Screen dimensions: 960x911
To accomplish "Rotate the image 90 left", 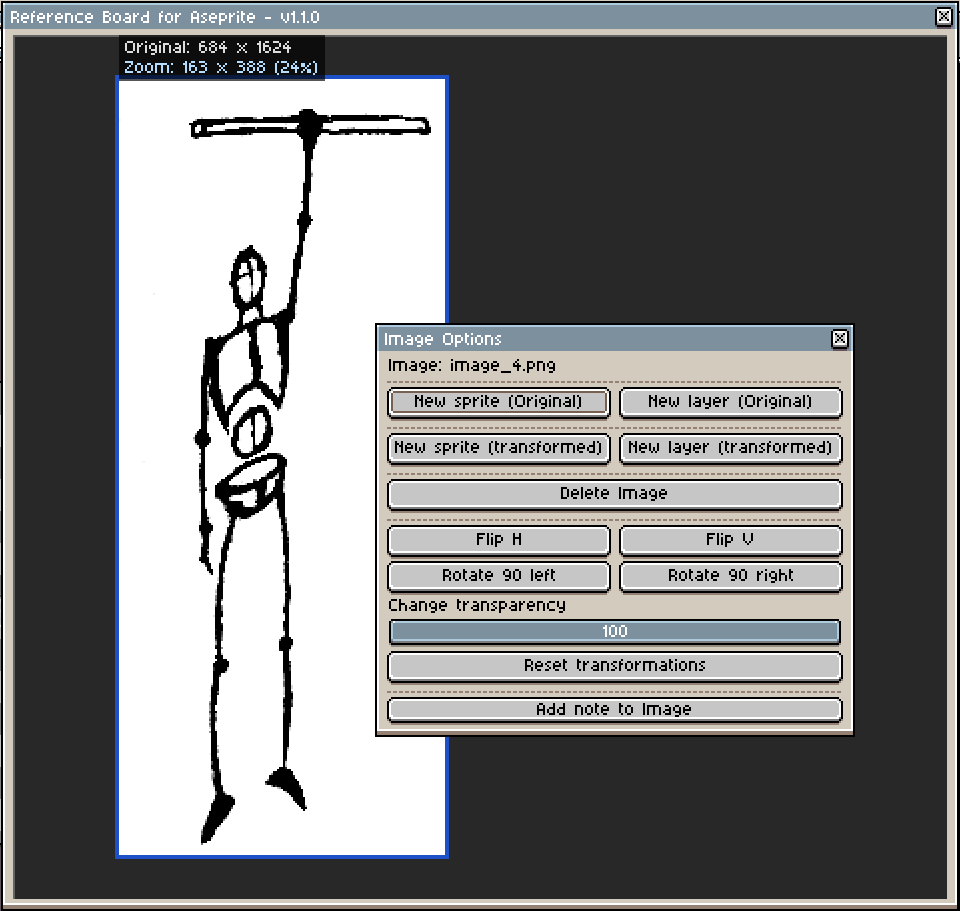I will (498, 576).
